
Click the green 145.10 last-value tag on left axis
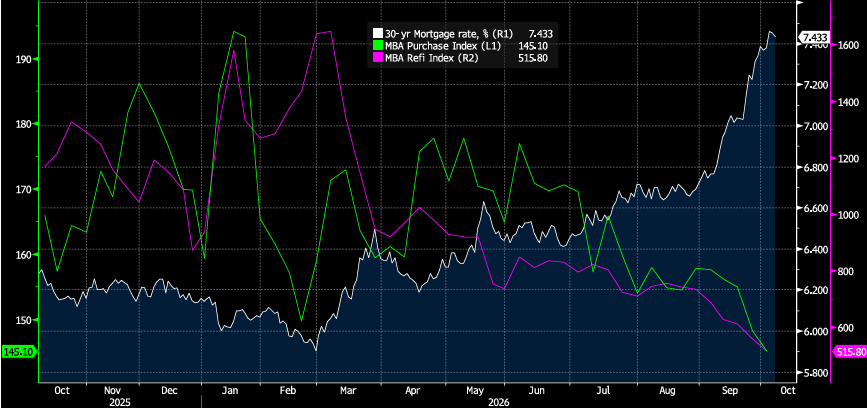click(x=19, y=352)
